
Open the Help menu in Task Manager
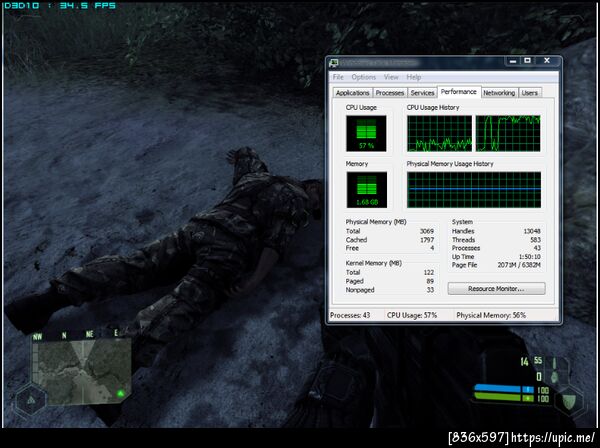tap(414, 77)
